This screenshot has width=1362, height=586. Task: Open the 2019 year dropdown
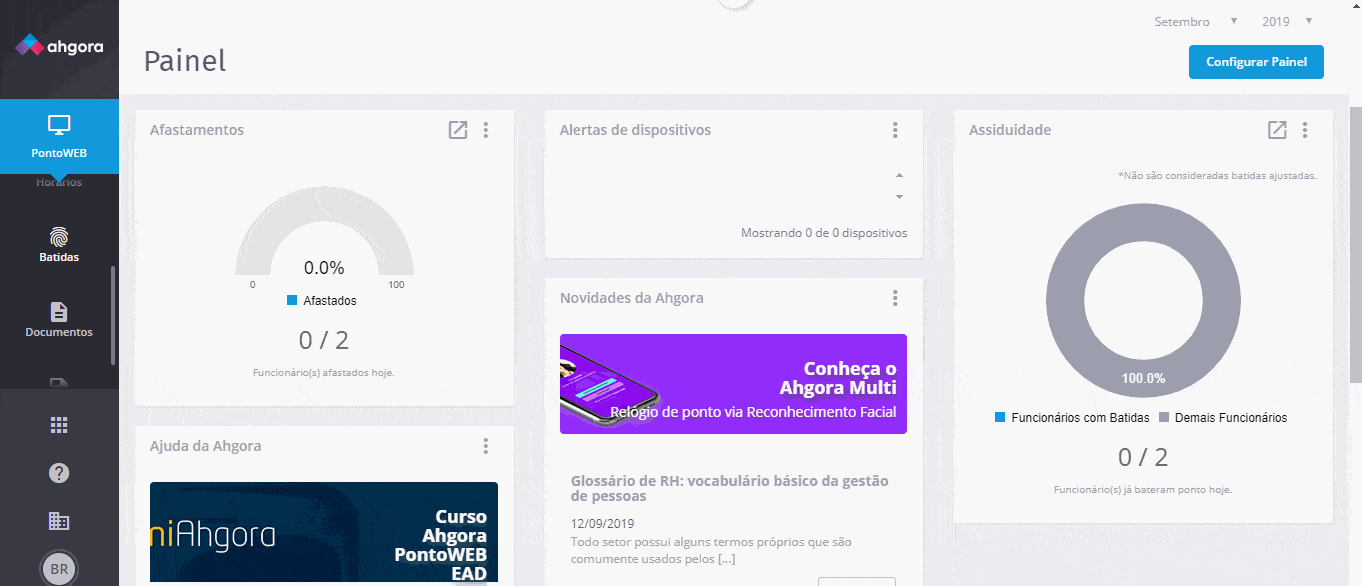[x=1287, y=22]
